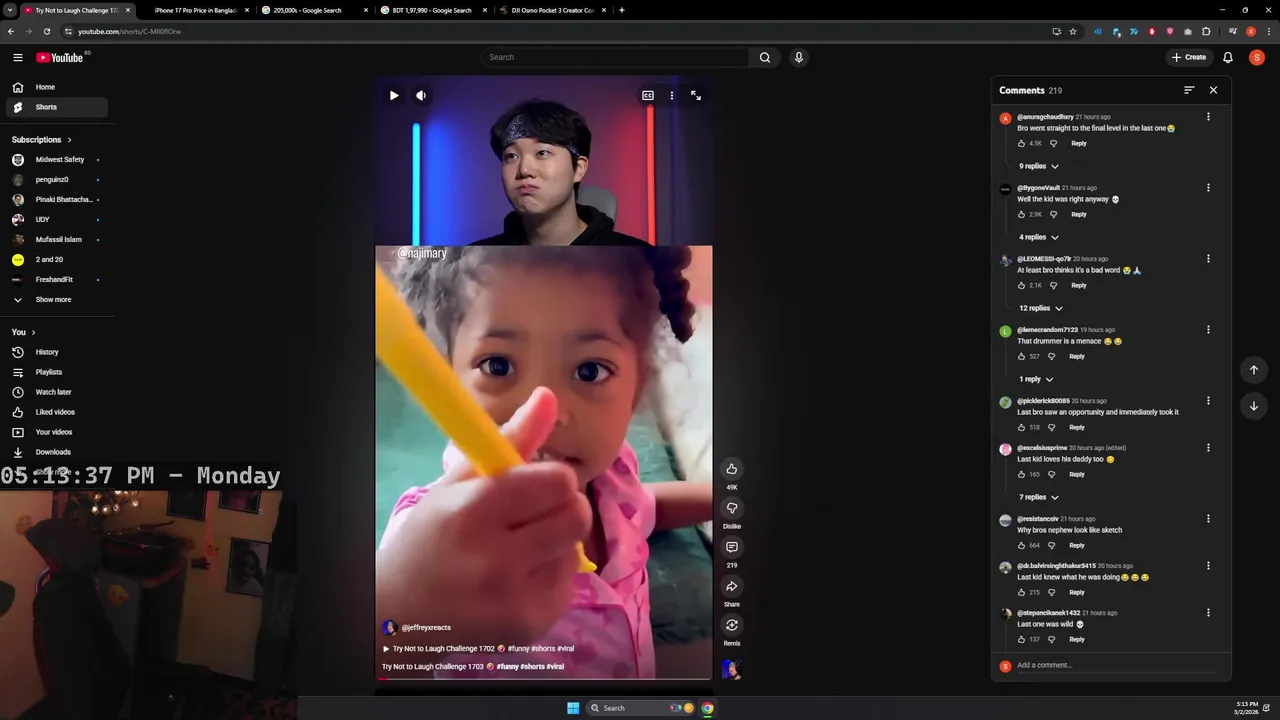Open the 'You' section header

point(24,332)
